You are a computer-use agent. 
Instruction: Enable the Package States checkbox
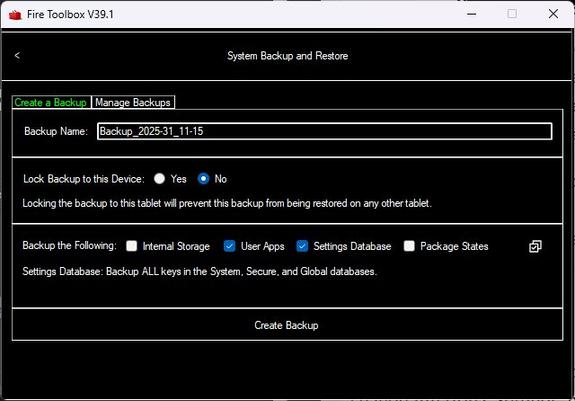pos(409,246)
